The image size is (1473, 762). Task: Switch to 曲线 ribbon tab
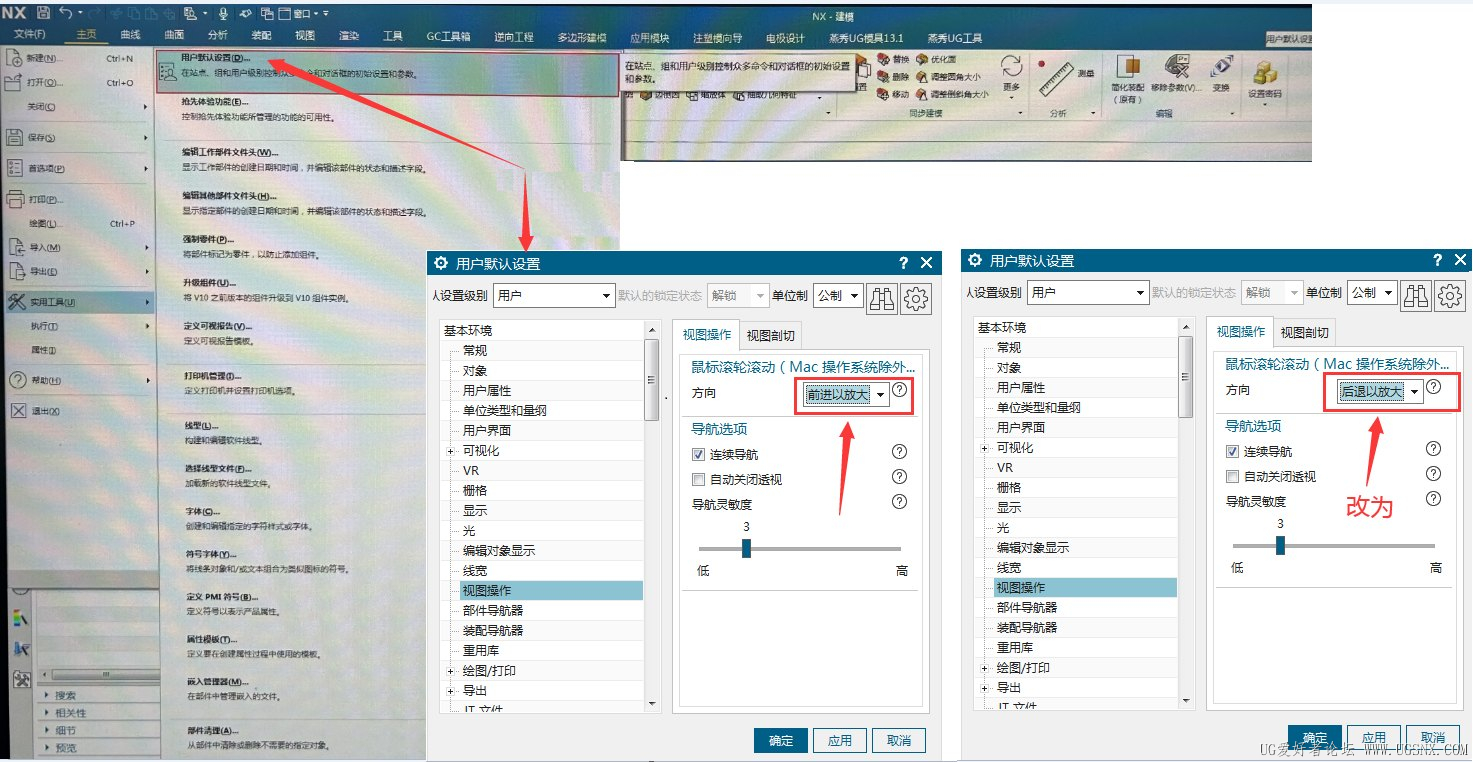[131, 35]
